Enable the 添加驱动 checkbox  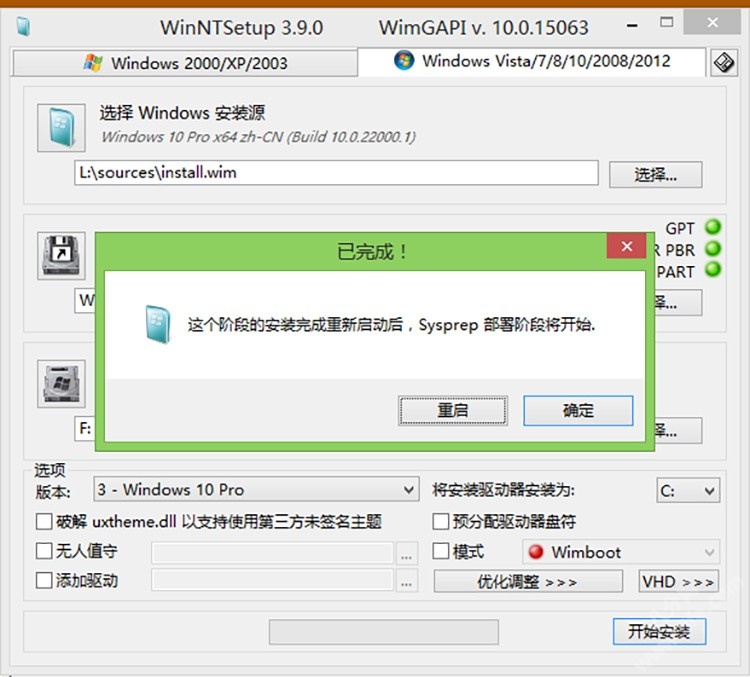pos(44,580)
